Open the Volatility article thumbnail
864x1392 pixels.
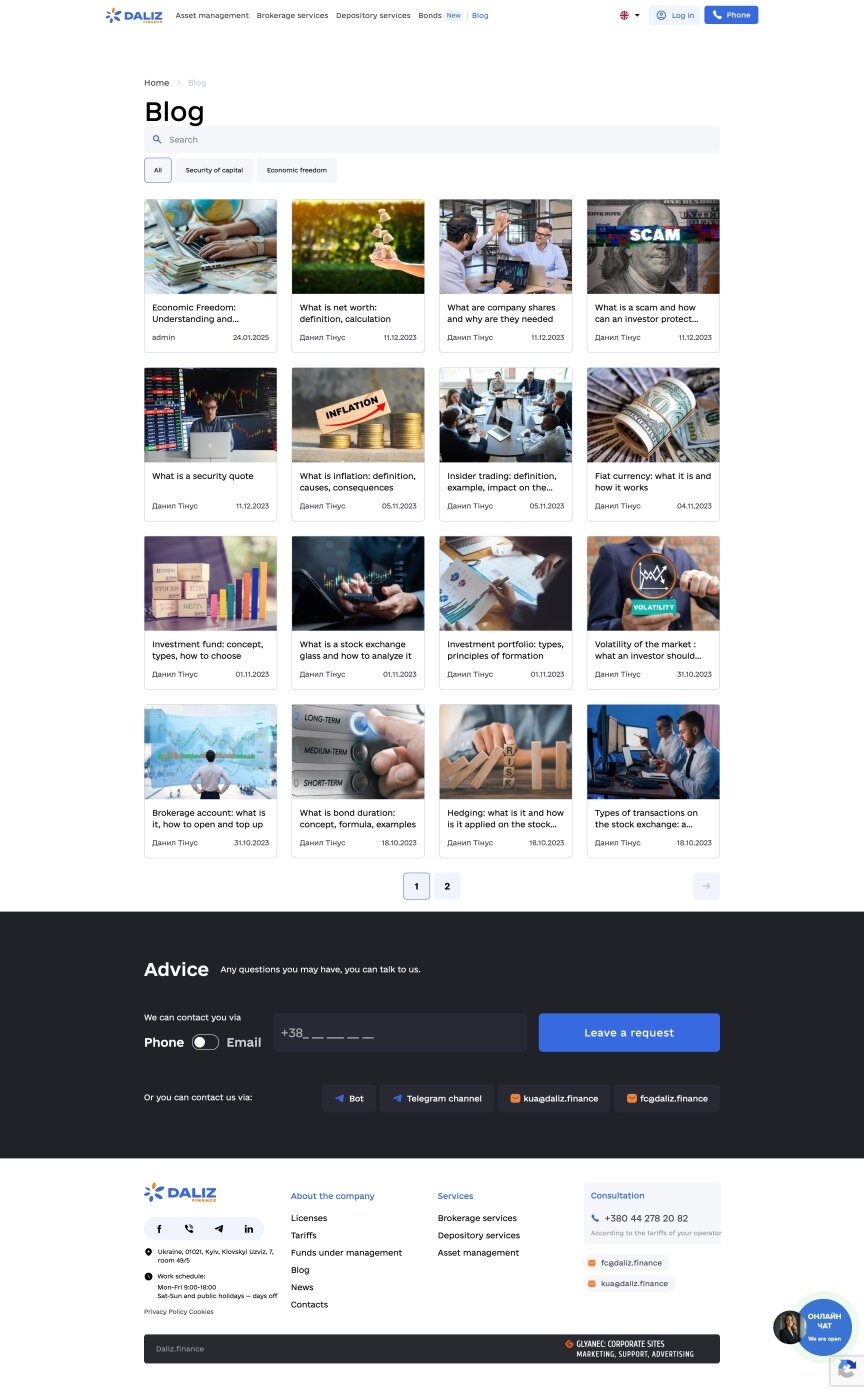tap(653, 583)
